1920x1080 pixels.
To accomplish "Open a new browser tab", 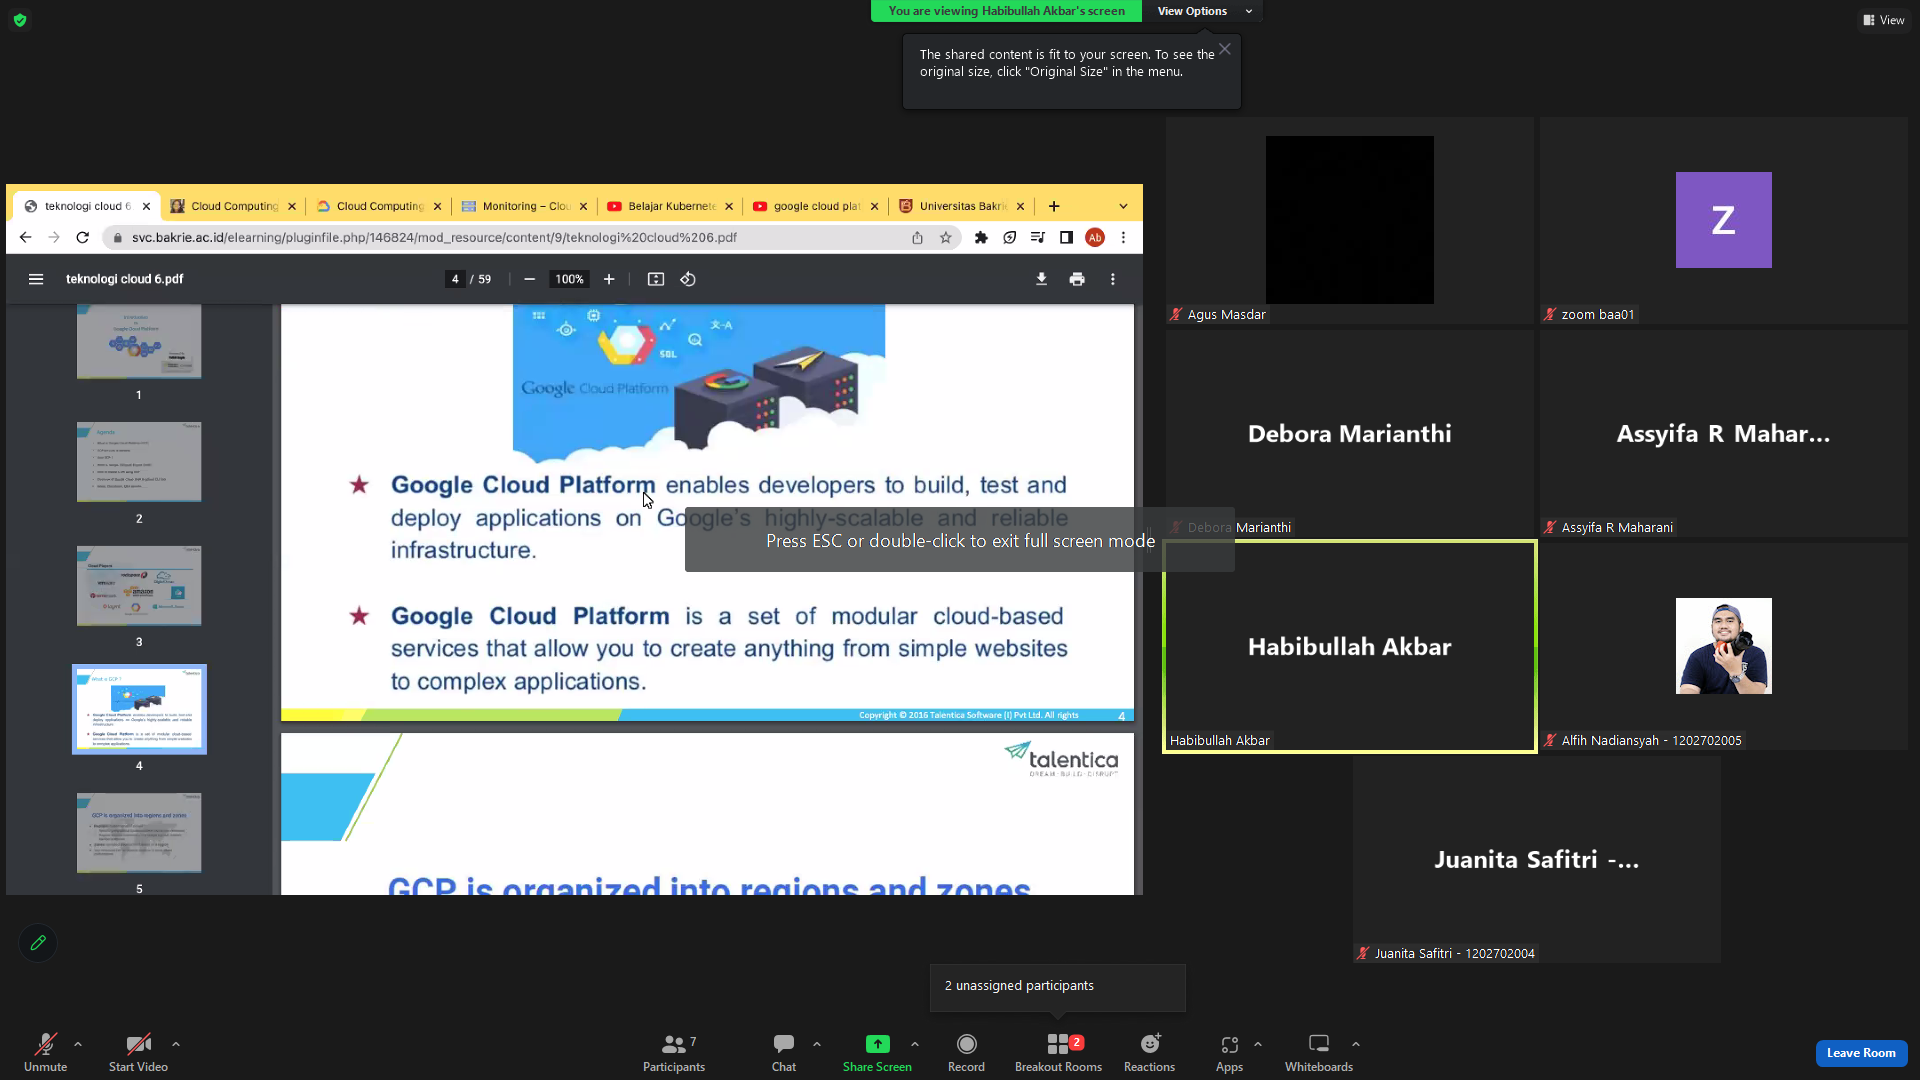I will tap(1054, 206).
